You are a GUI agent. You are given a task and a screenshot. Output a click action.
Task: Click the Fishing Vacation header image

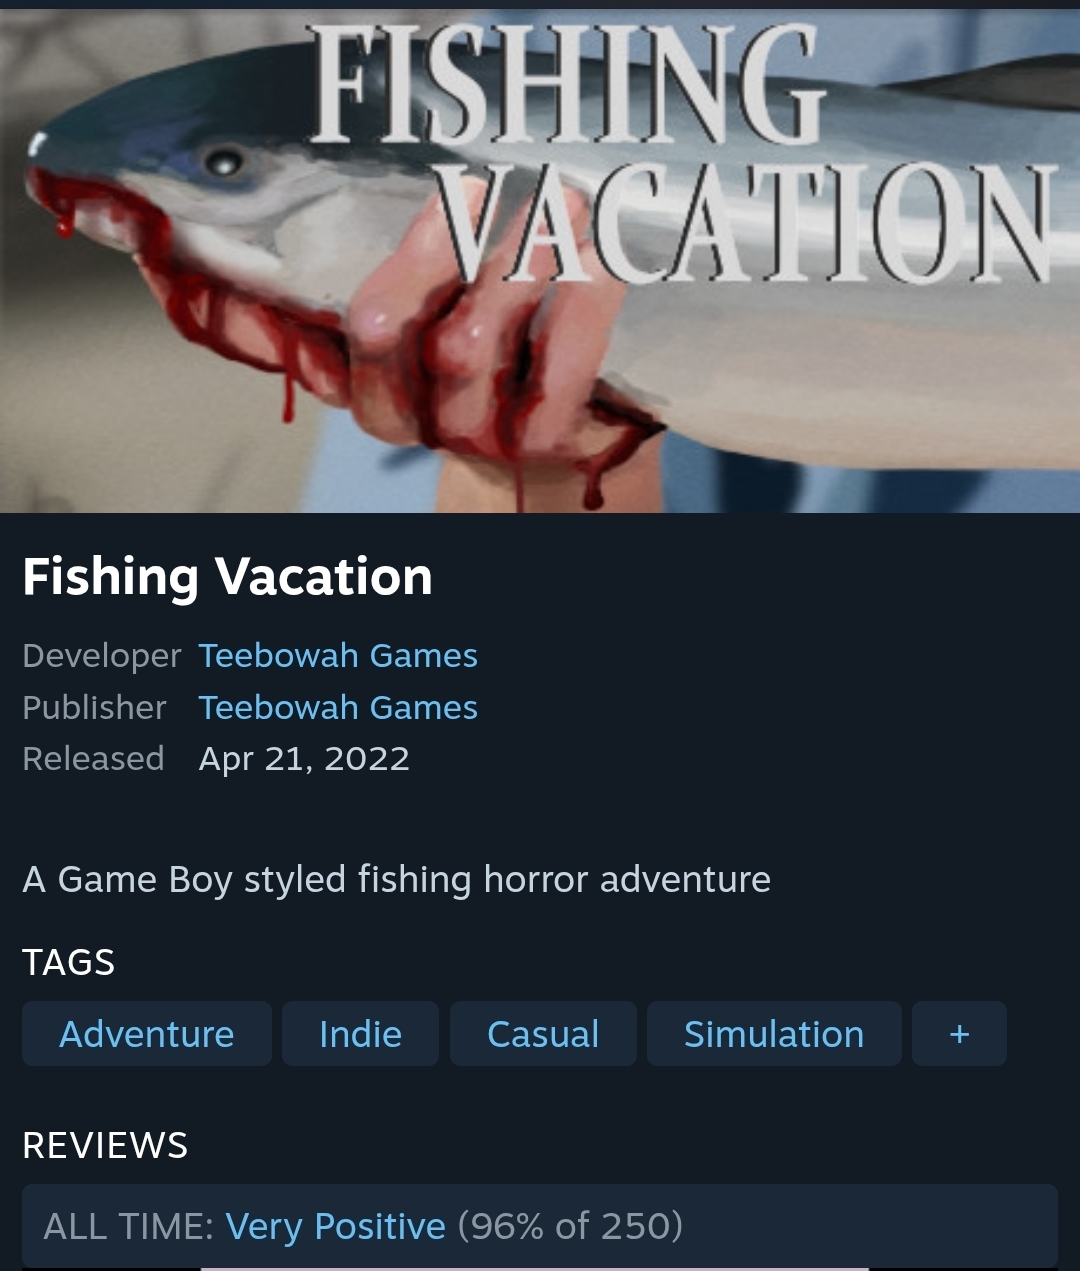540,260
